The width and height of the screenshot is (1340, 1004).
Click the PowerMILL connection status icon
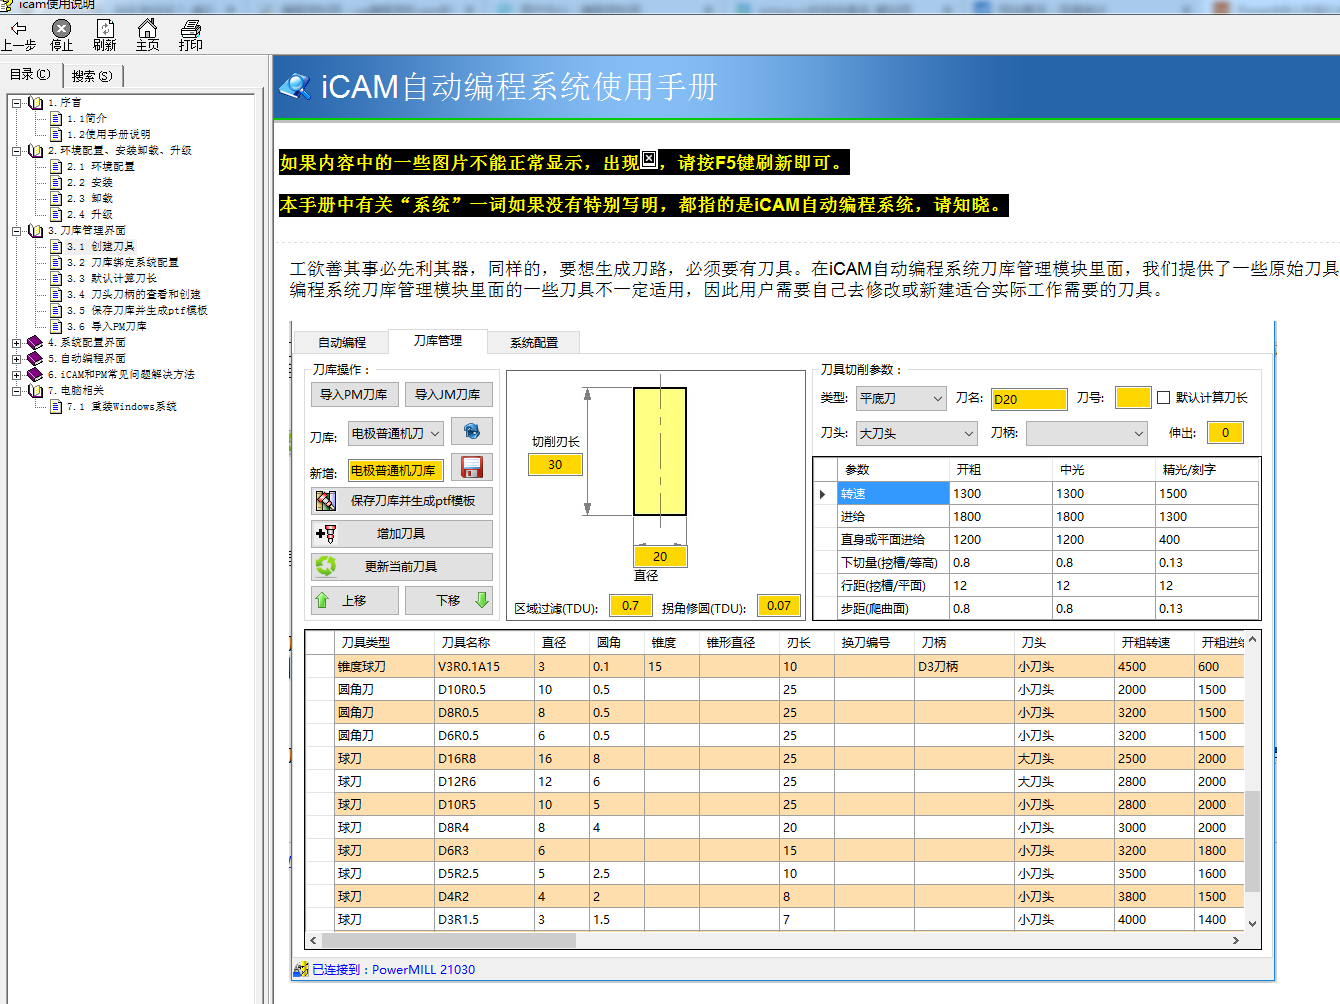coord(301,969)
